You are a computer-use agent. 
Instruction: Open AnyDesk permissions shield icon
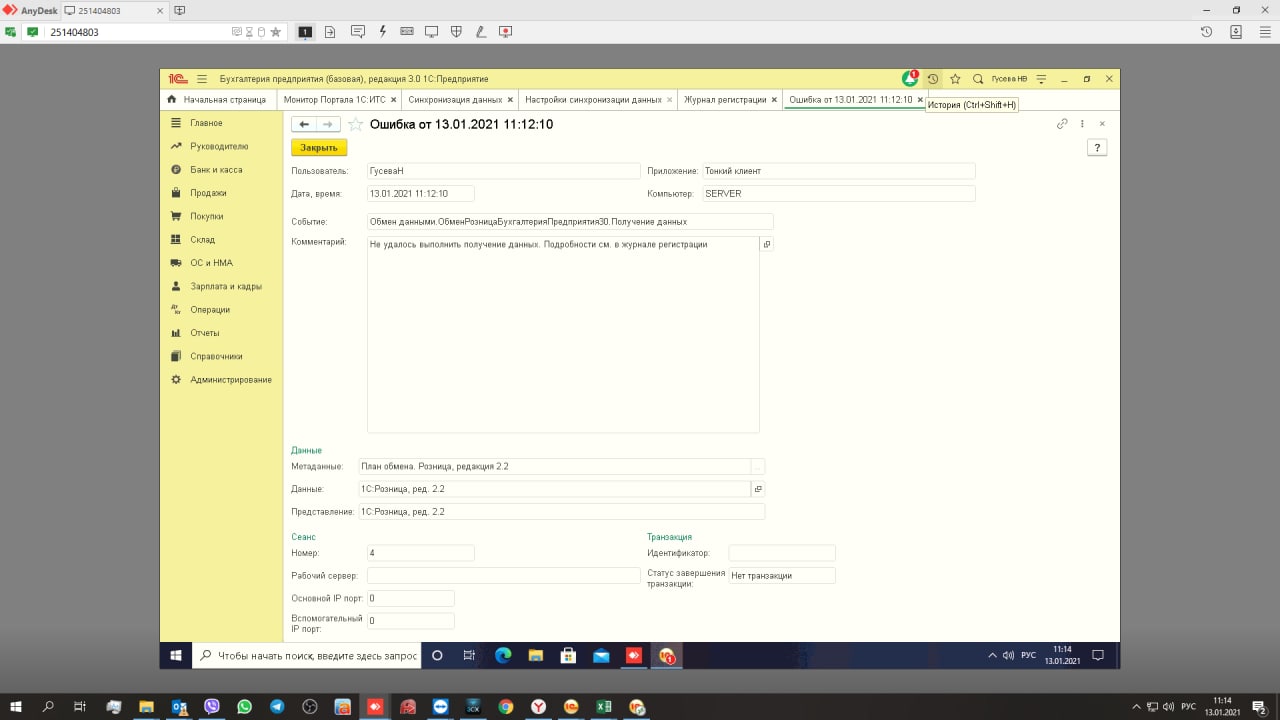(x=456, y=32)
